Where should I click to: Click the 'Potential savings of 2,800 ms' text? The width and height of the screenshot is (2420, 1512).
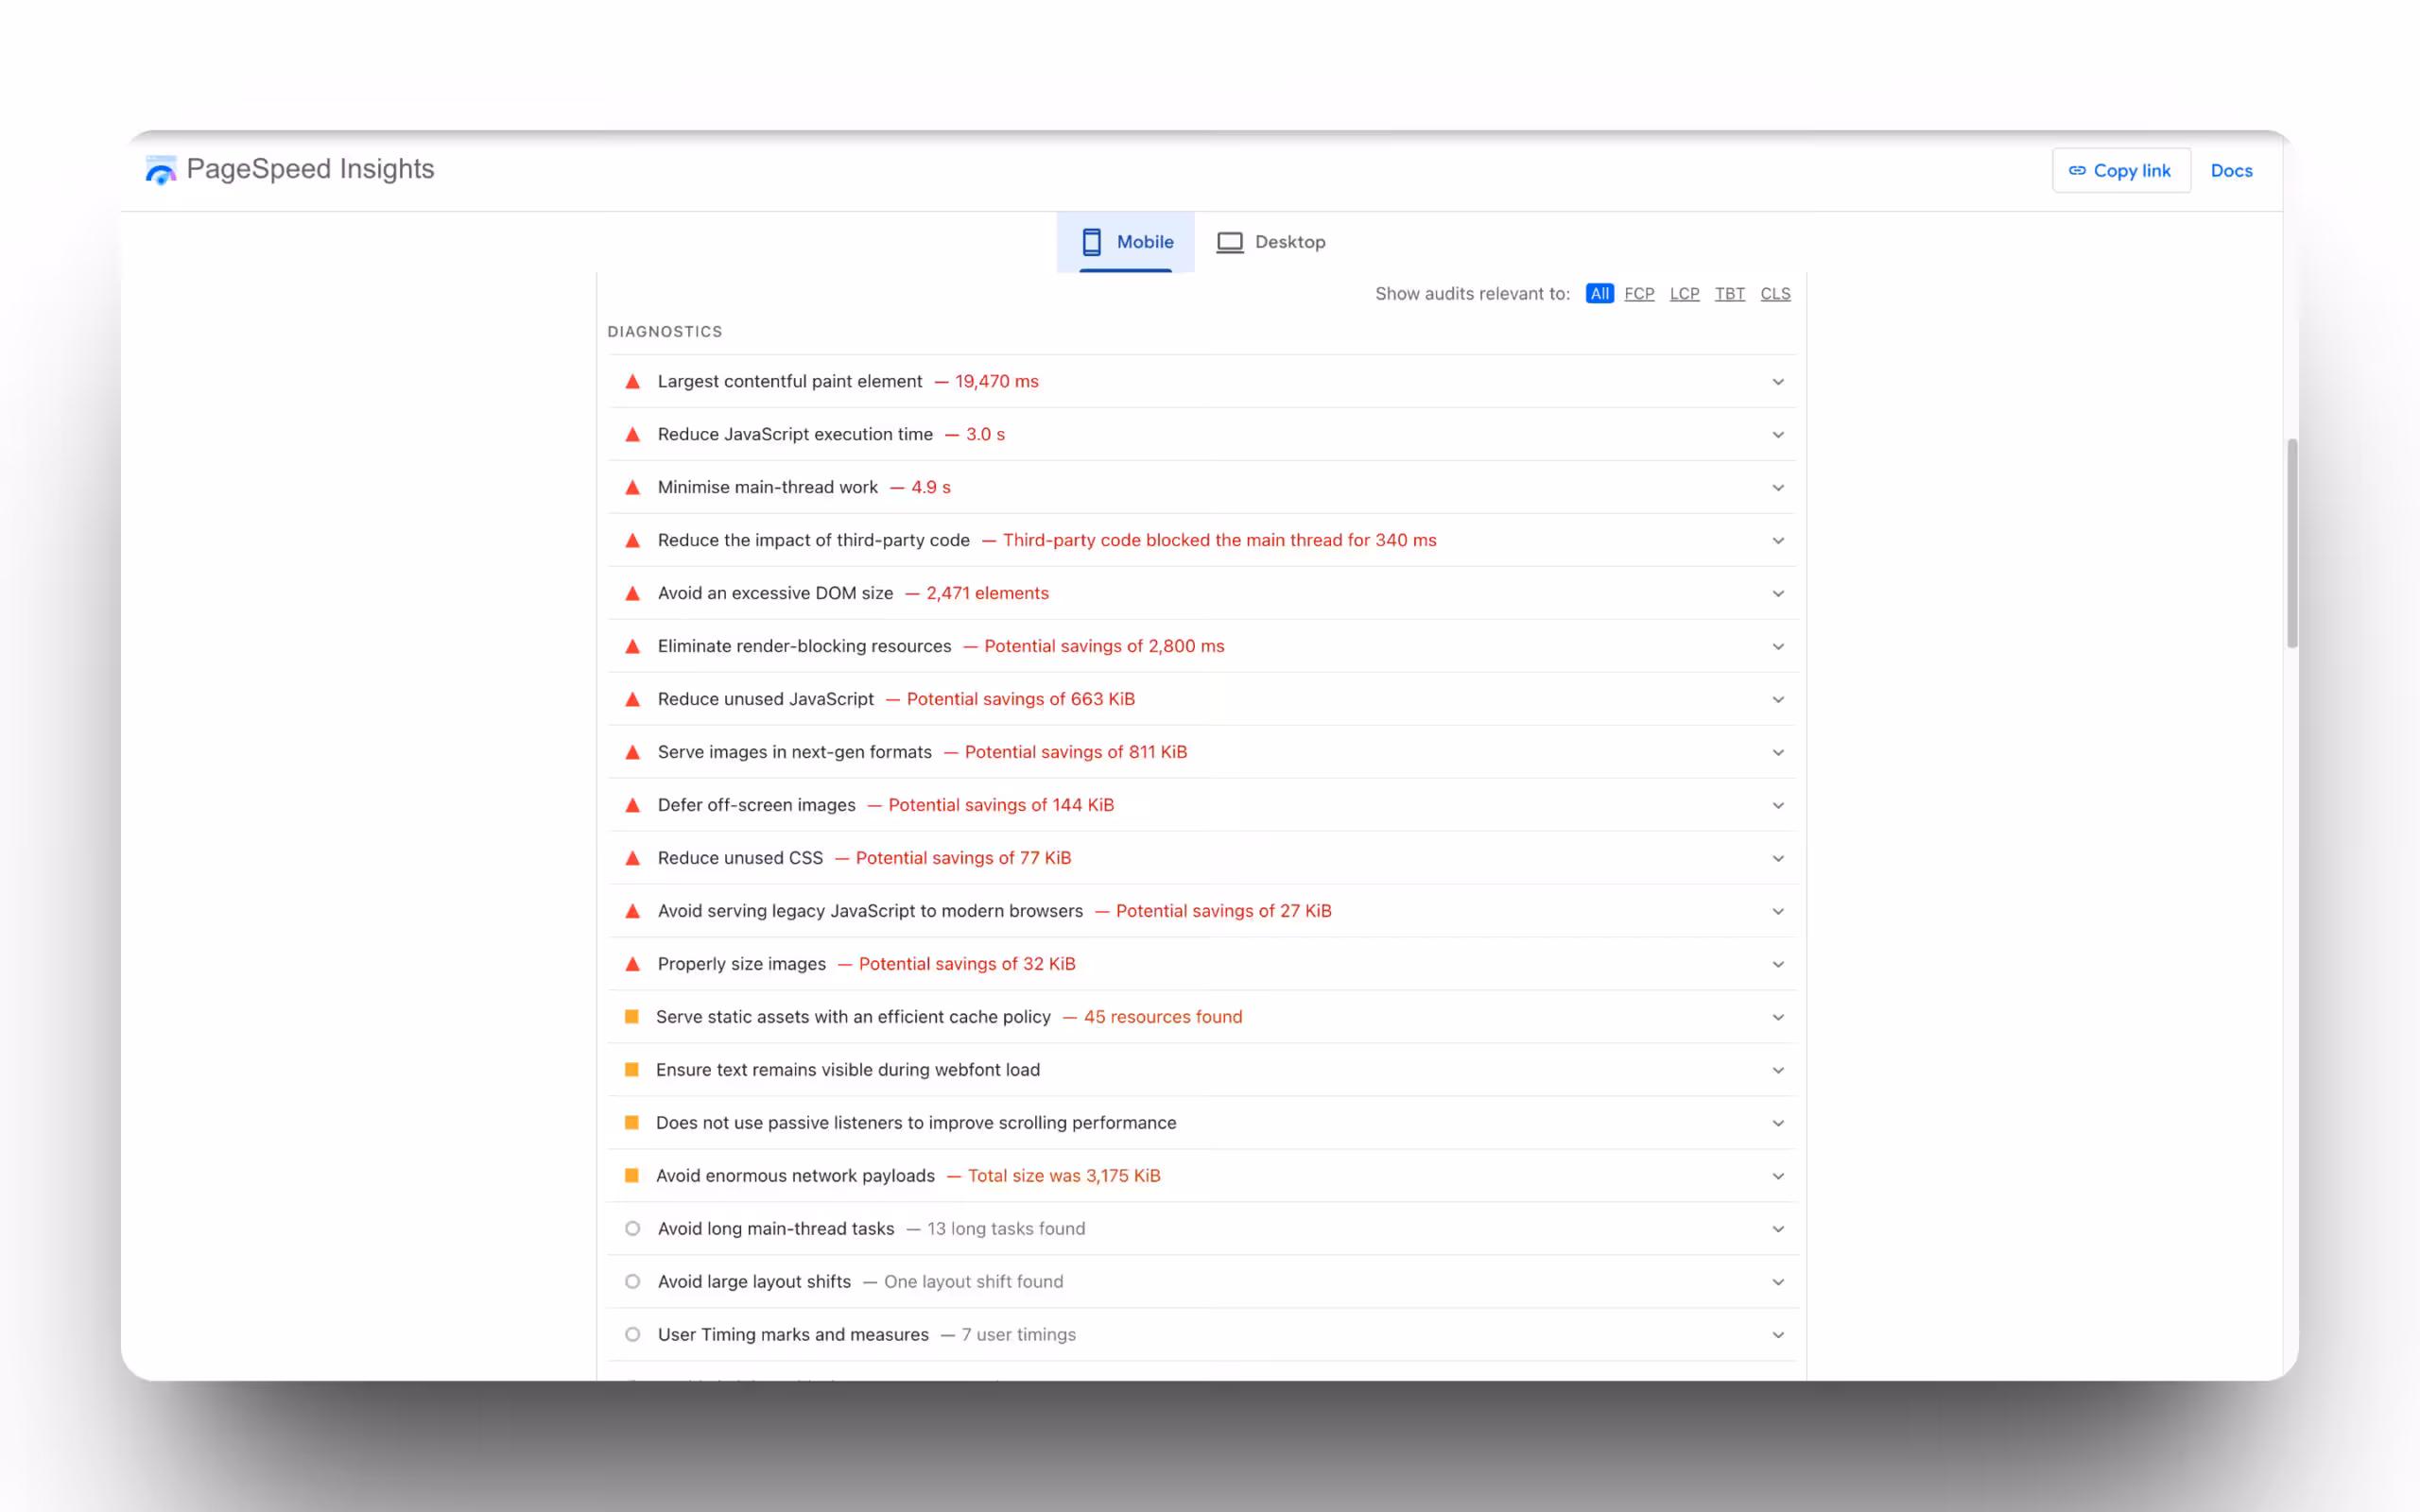(1104, 647)
